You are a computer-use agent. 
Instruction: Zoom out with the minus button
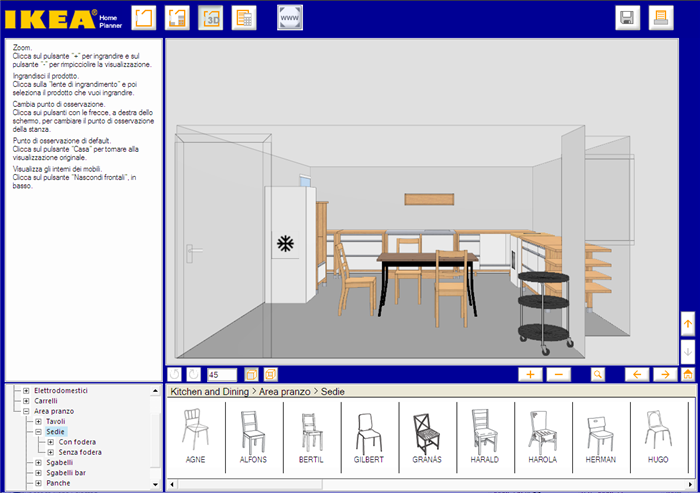[559, 374]
